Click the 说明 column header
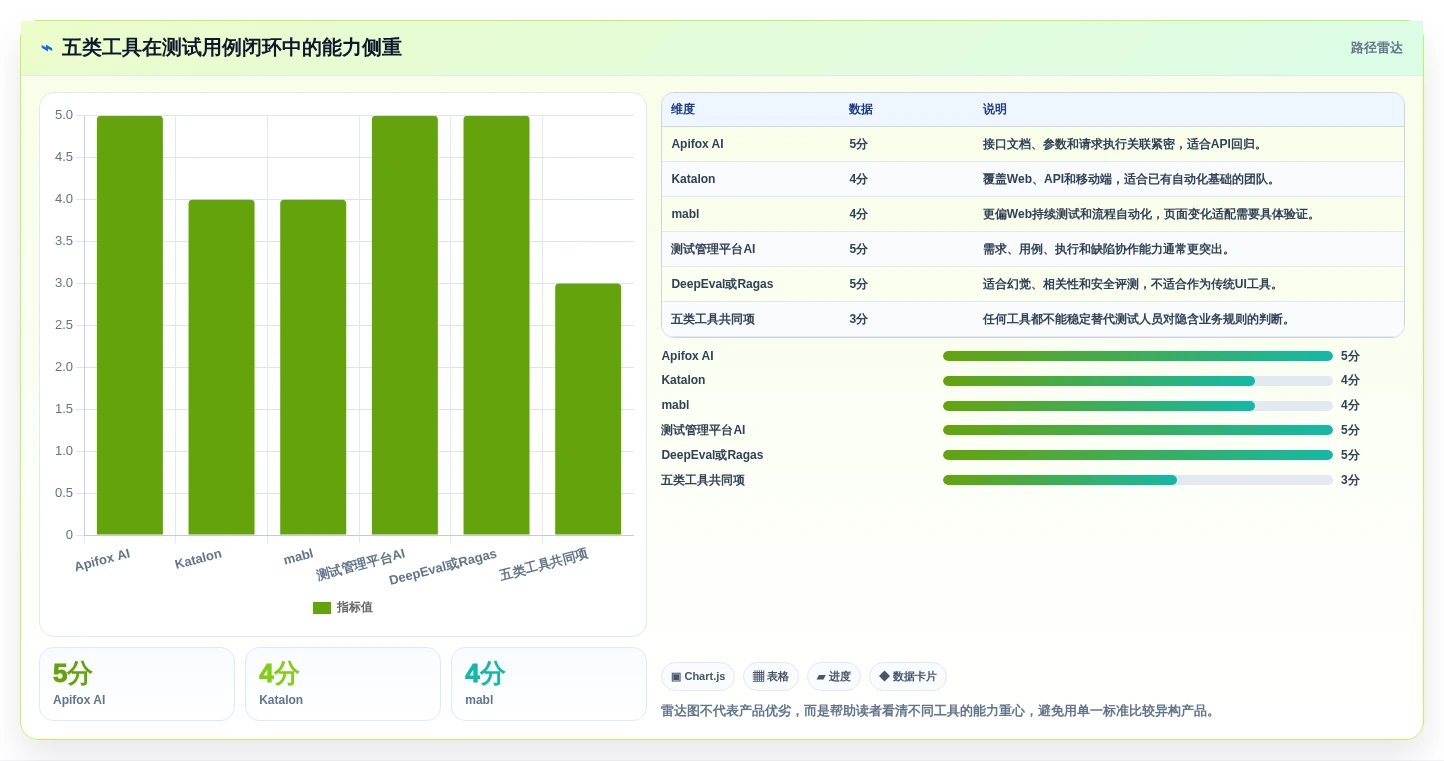Image resolution: width=1444 pixels, height=761 pixels. pyautogui.click(x=995, y=110)
